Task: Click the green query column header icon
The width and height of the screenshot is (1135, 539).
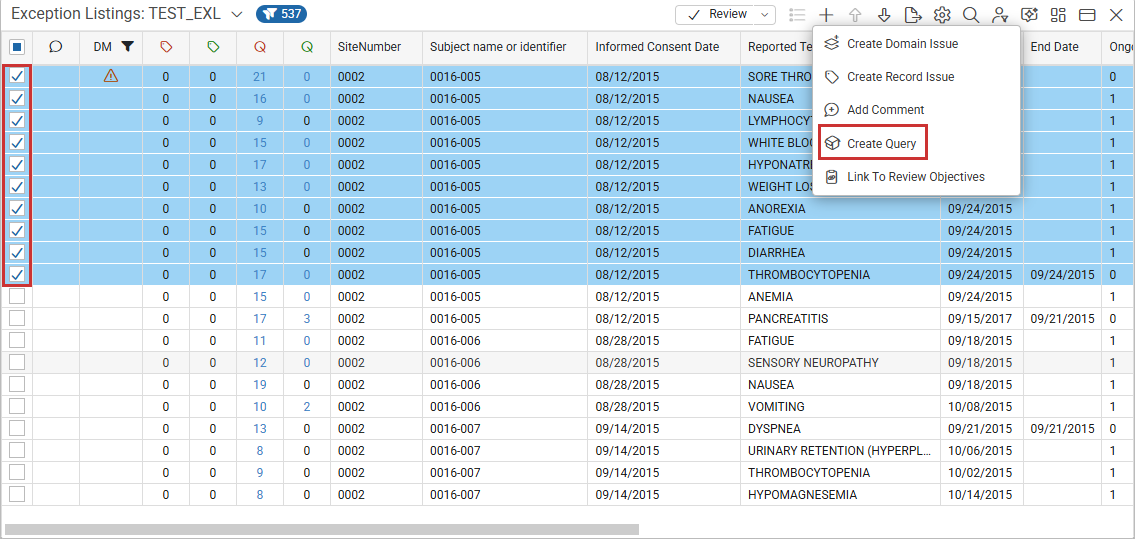Action: (x=307, y=47)
